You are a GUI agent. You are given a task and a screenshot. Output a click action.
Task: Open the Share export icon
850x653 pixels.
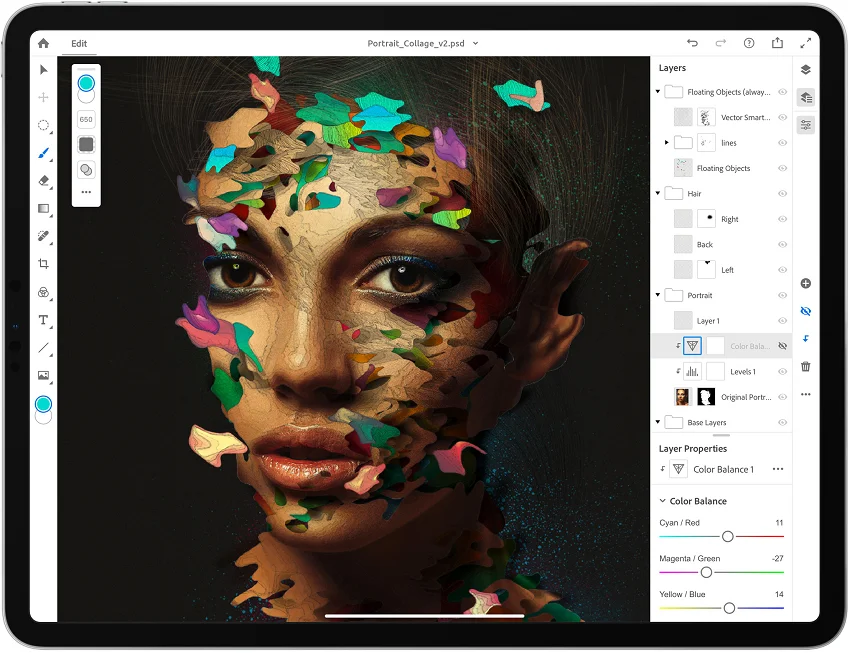click(x=777, y=43)
